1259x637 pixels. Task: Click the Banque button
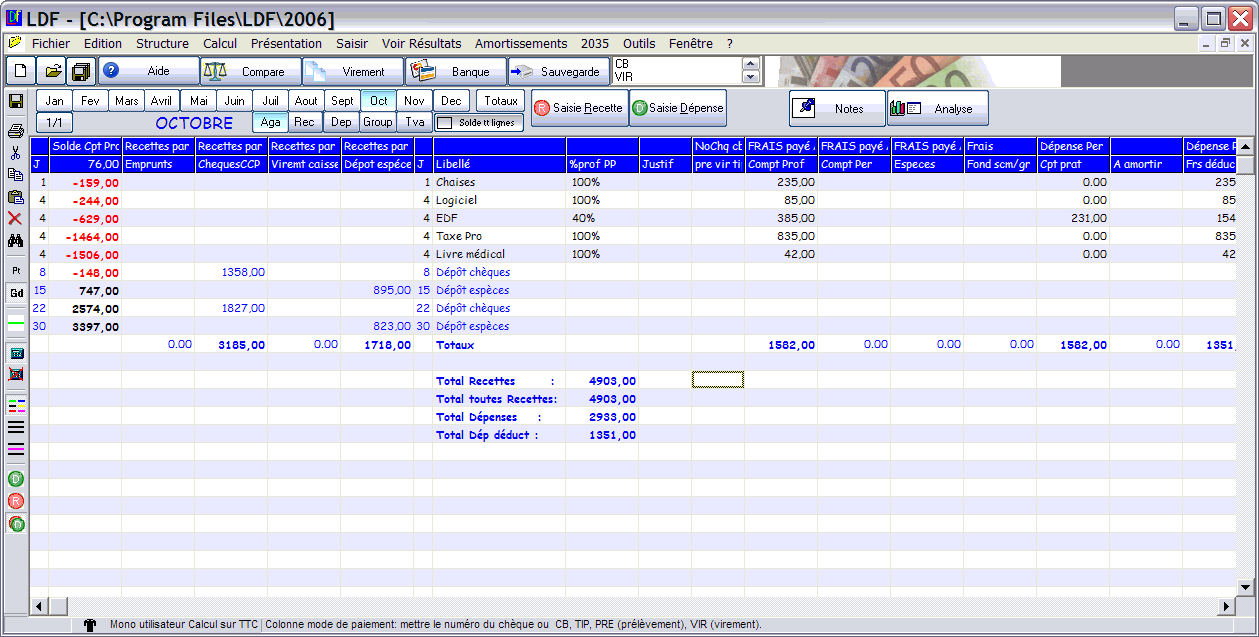[x=456, y=71]
